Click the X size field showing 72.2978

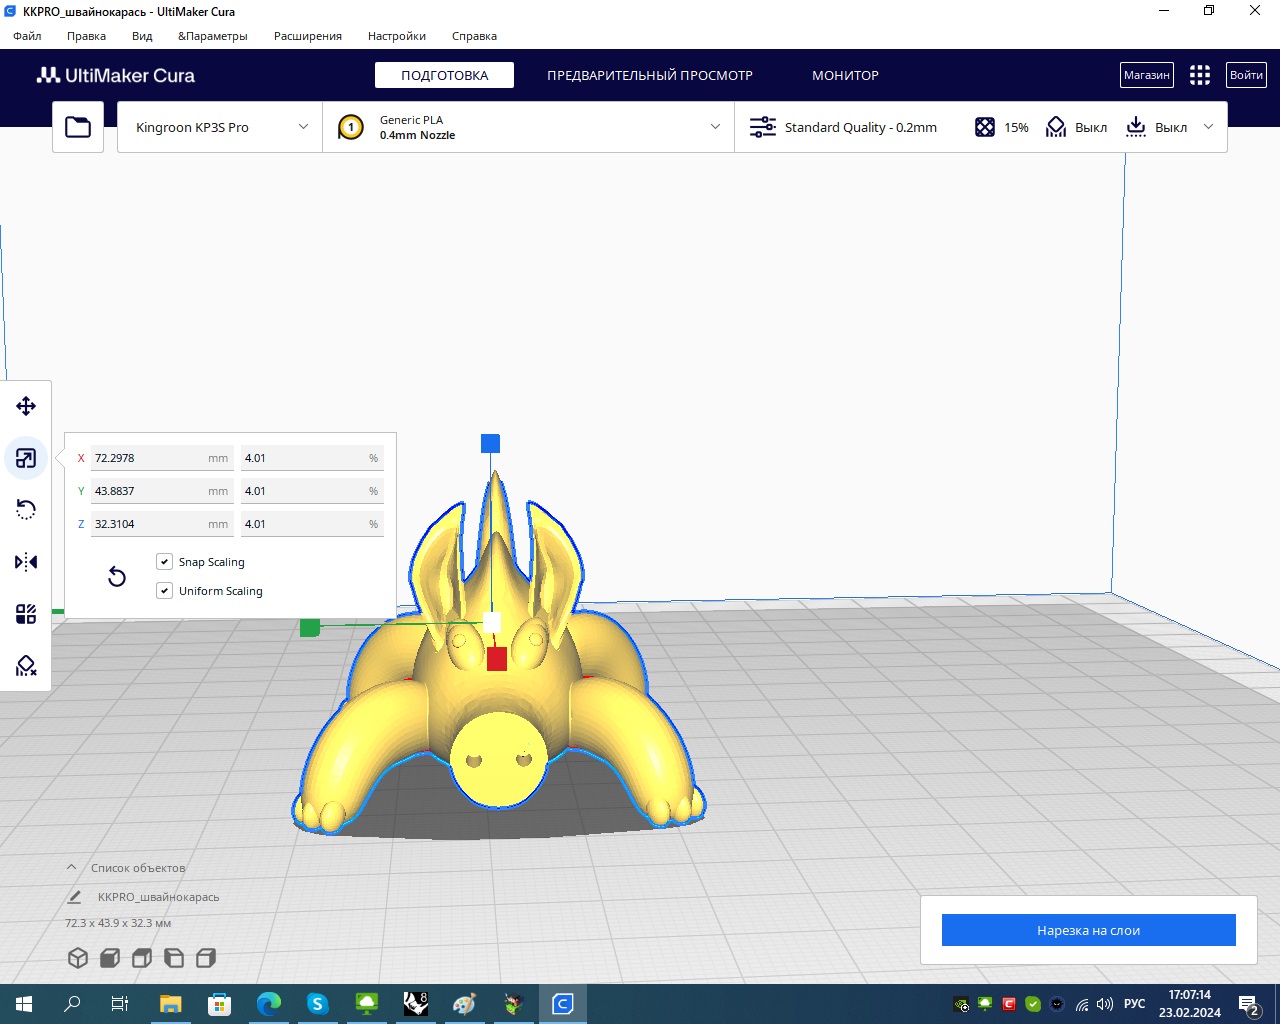pos(162,458)
